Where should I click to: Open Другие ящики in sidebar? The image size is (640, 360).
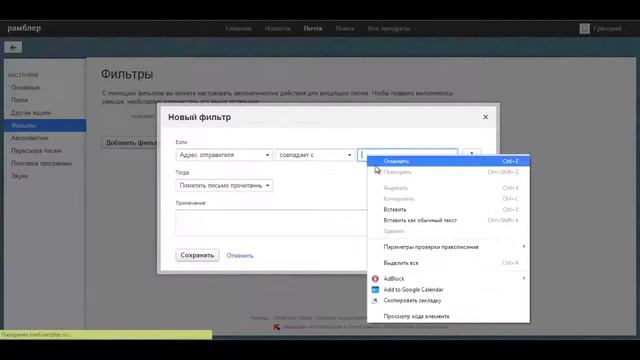tap(31, 113)
